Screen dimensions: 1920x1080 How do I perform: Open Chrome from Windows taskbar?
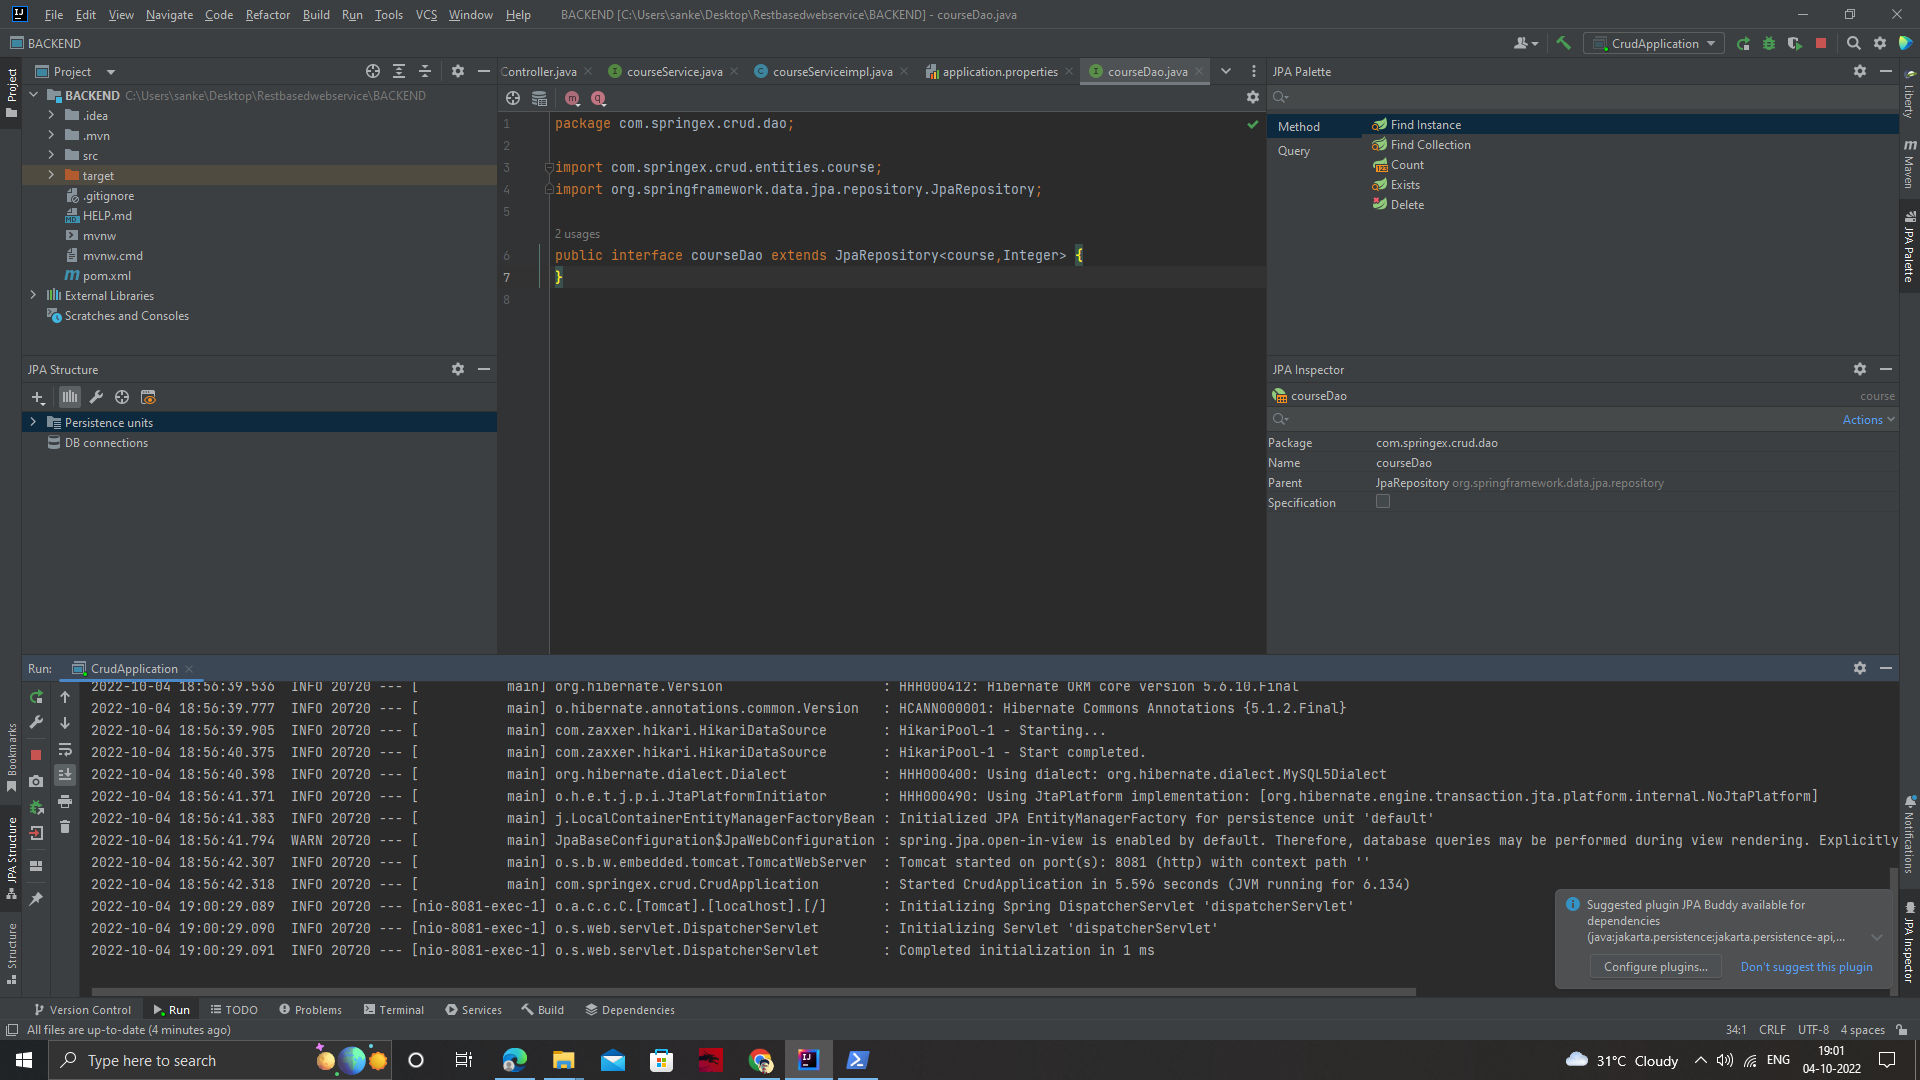pos(760,1060)
